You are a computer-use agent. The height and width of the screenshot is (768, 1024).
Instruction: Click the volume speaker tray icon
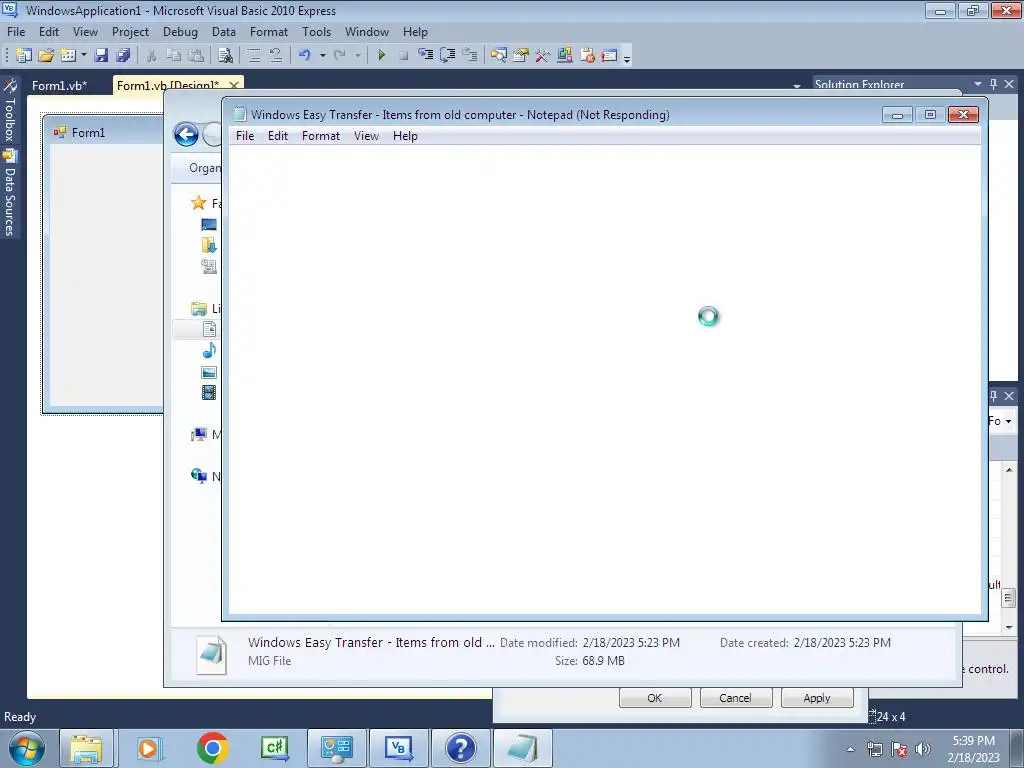pyautogui.click(x=923, y=749)
